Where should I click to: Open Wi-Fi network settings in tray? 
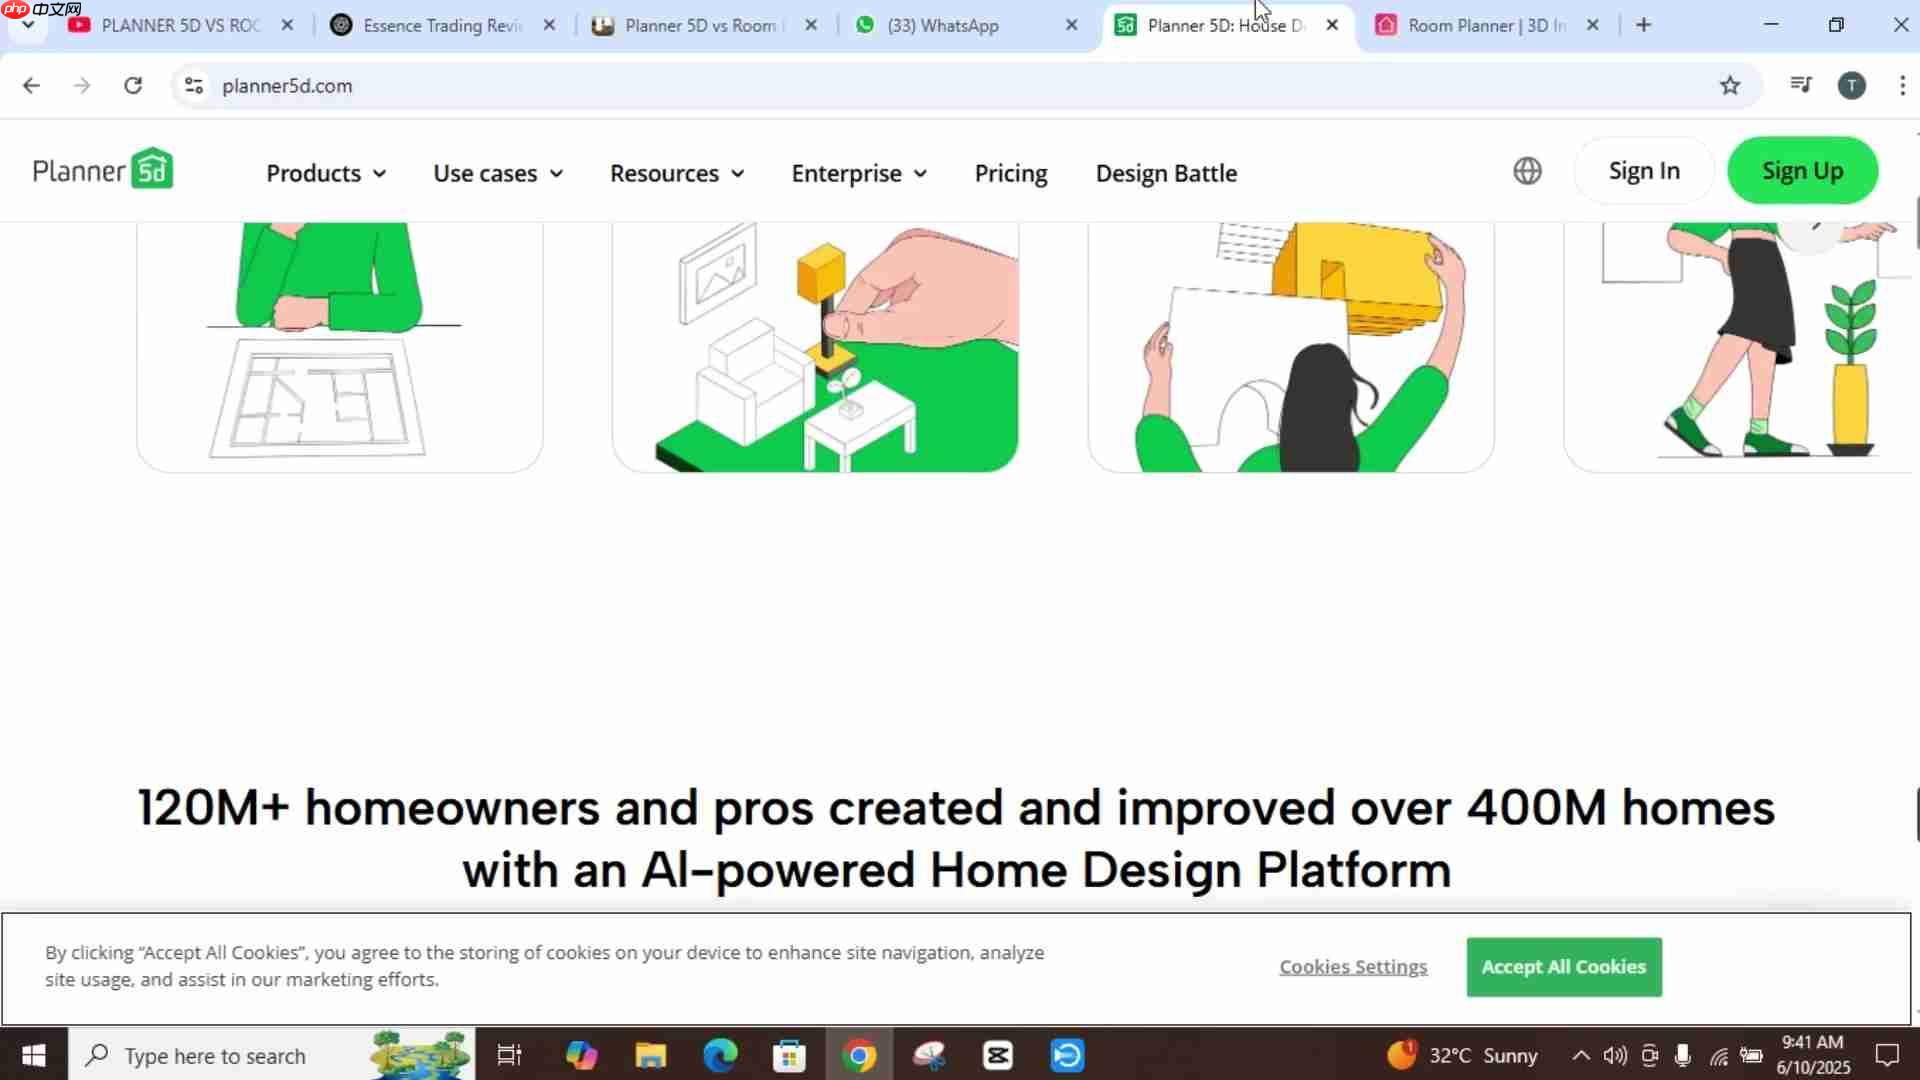1718,1055
